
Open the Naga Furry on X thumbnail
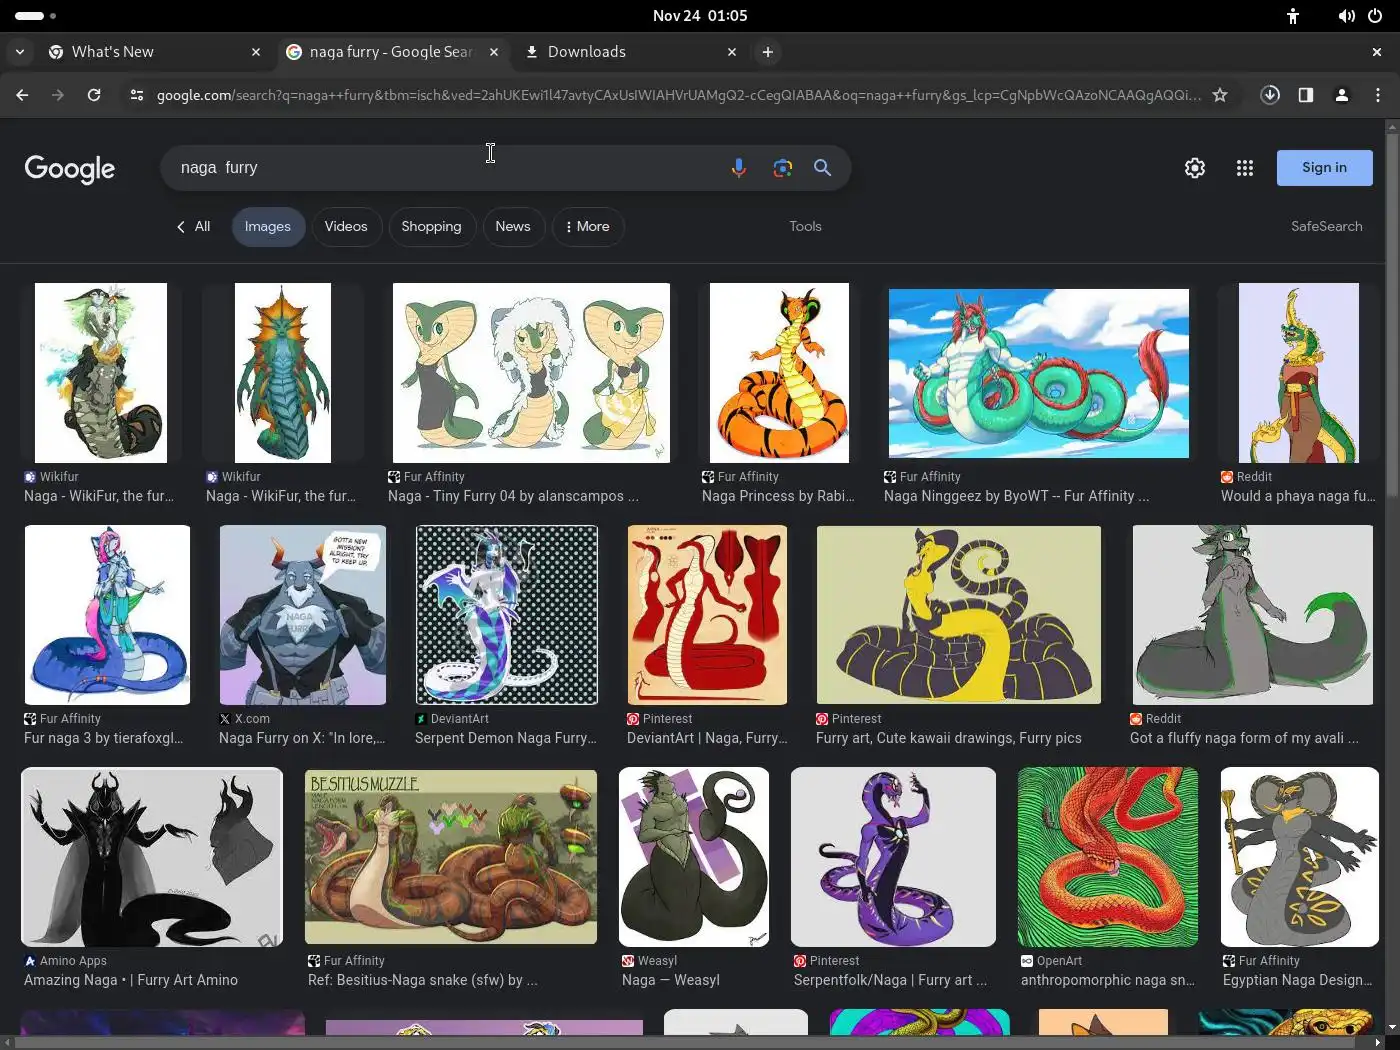[x=302, y=615]
